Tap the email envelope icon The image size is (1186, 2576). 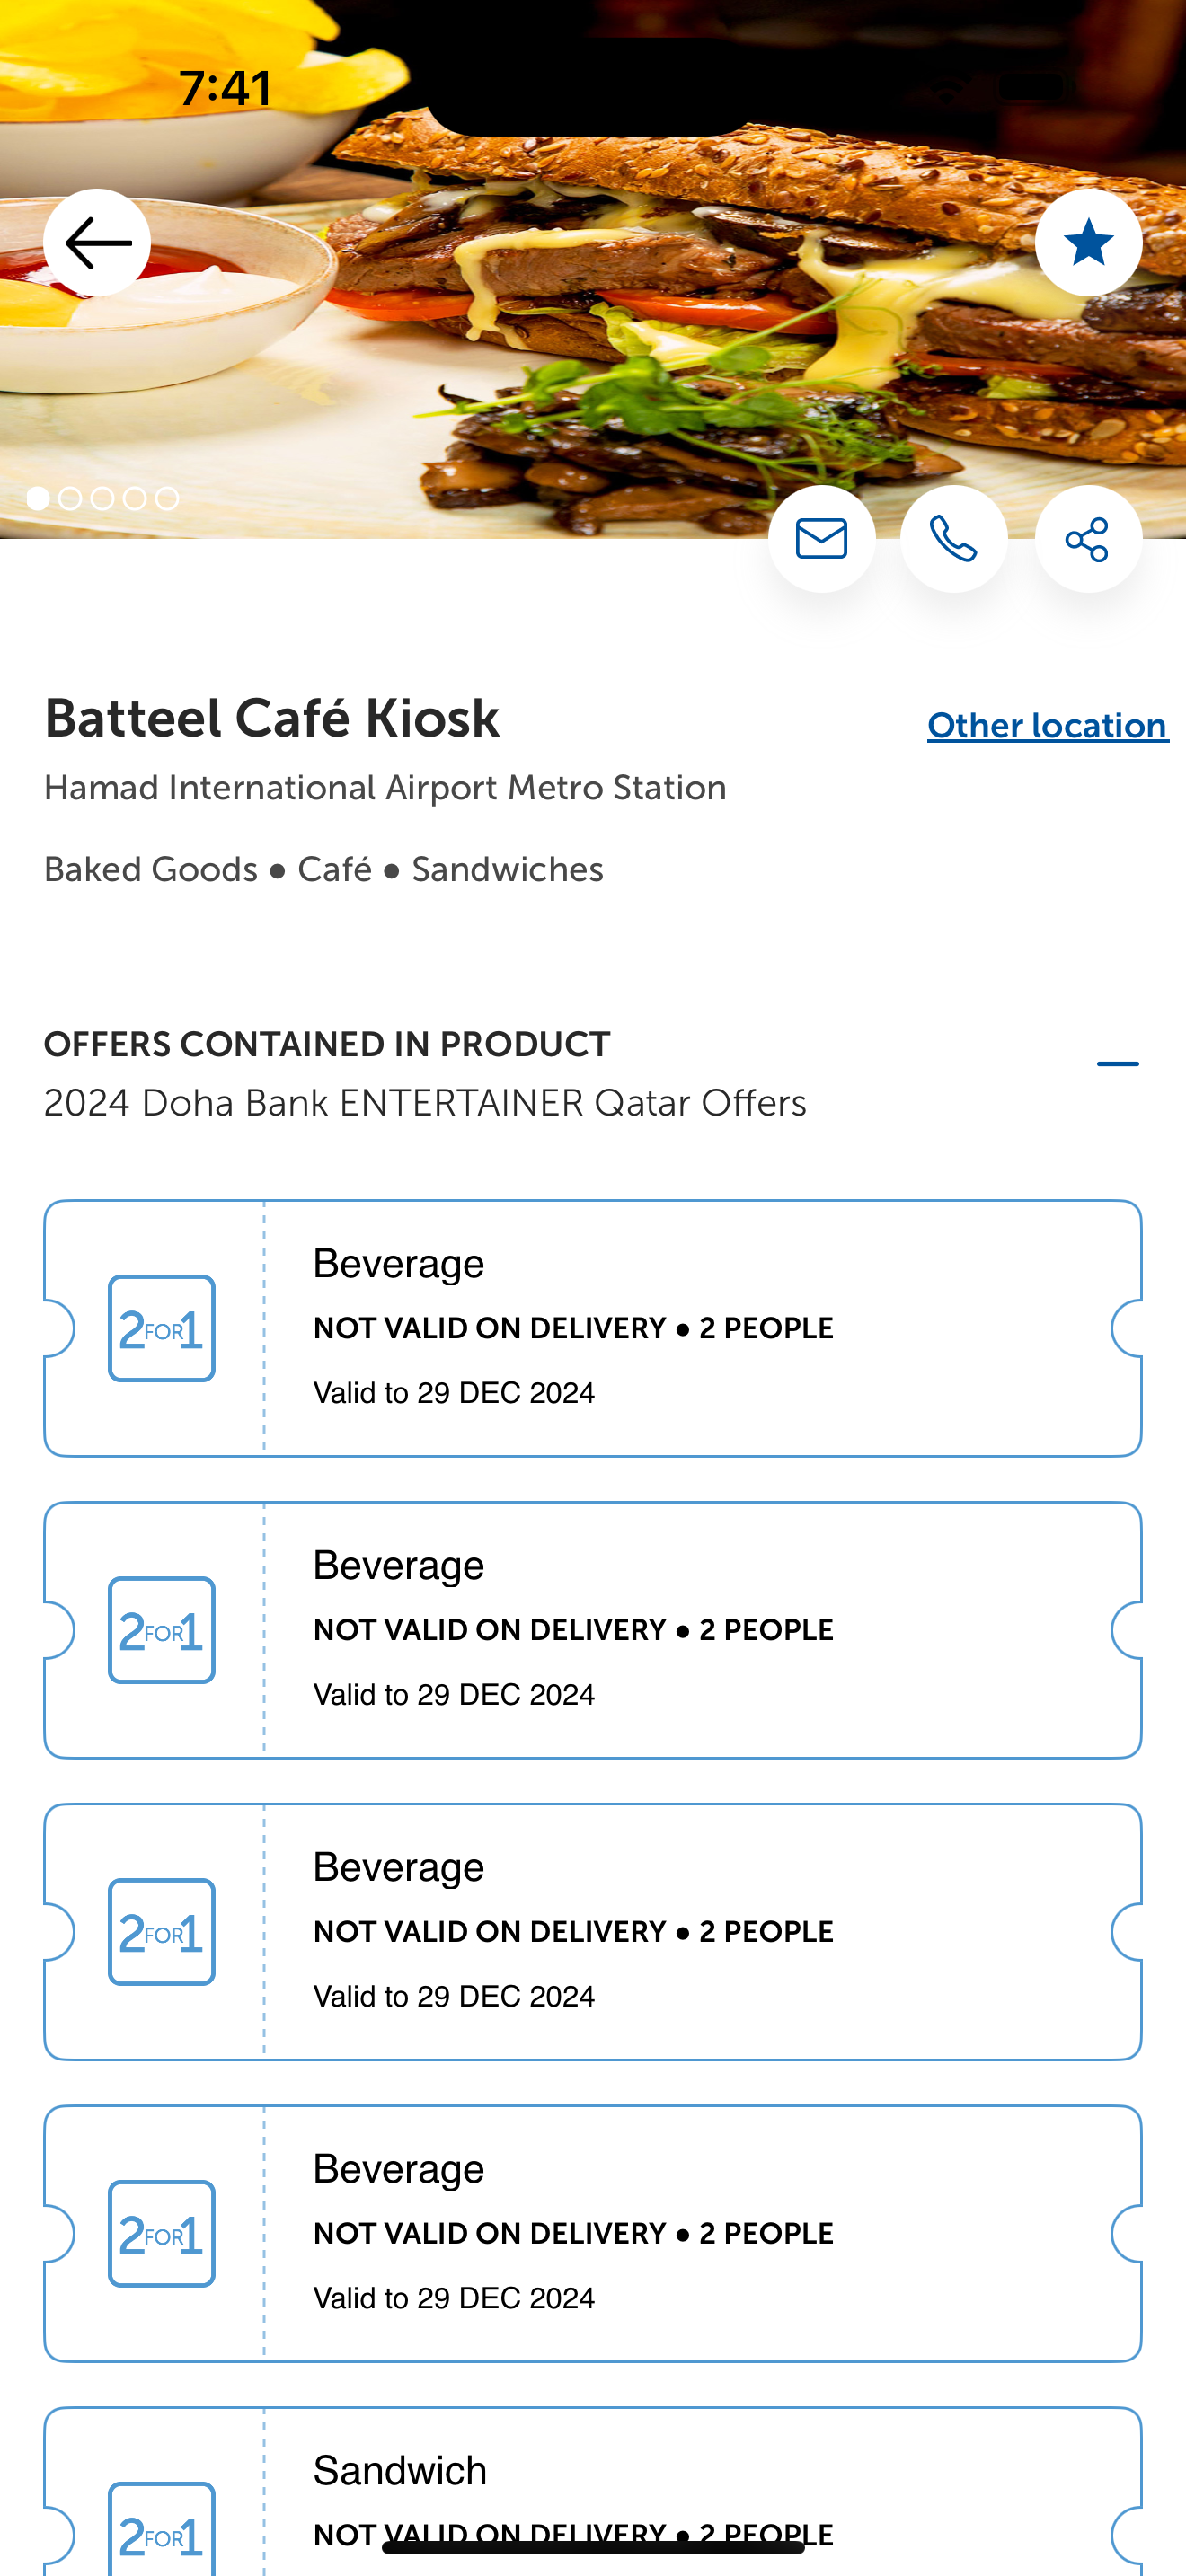(x=821, y=539)
